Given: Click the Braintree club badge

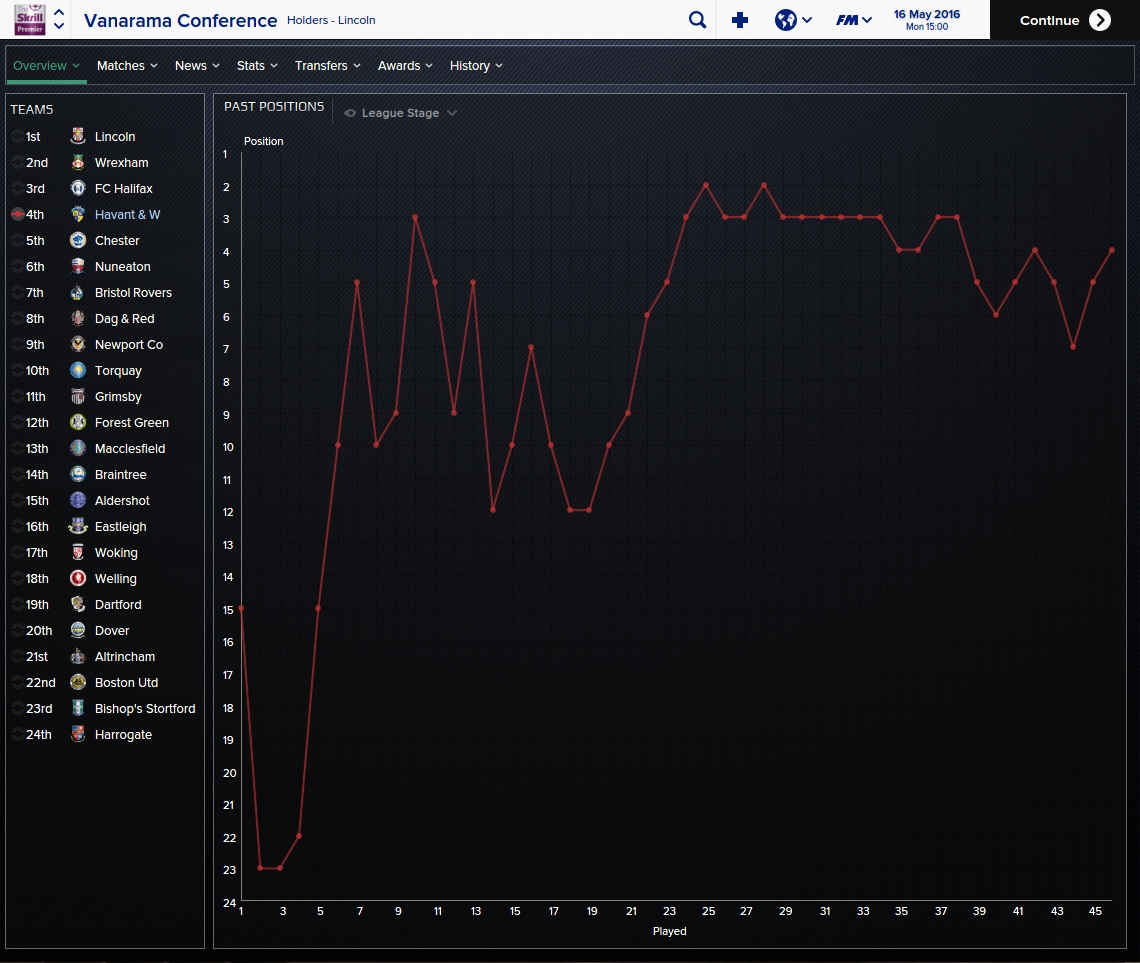Looking at the screenshot, I should 78,474.
